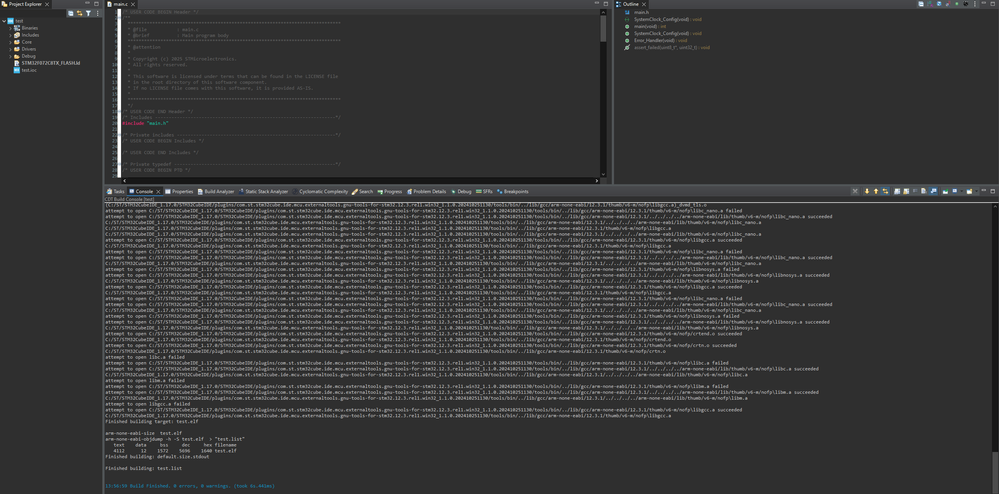Collapse the test project tree node

click(x=4, y=21)
